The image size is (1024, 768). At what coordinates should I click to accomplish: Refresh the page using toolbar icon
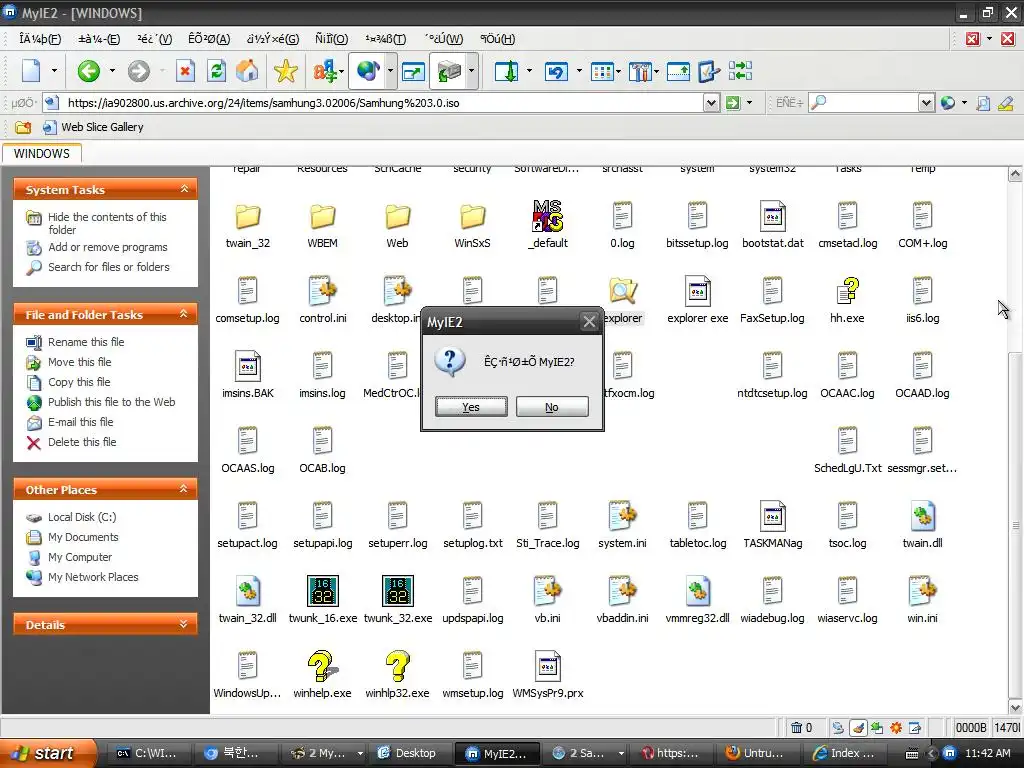click(216, 71)
